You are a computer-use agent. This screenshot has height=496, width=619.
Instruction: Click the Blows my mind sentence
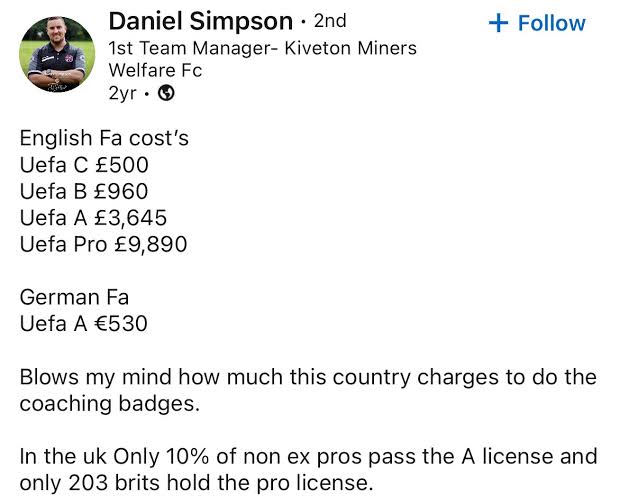[x=308, y=377]
